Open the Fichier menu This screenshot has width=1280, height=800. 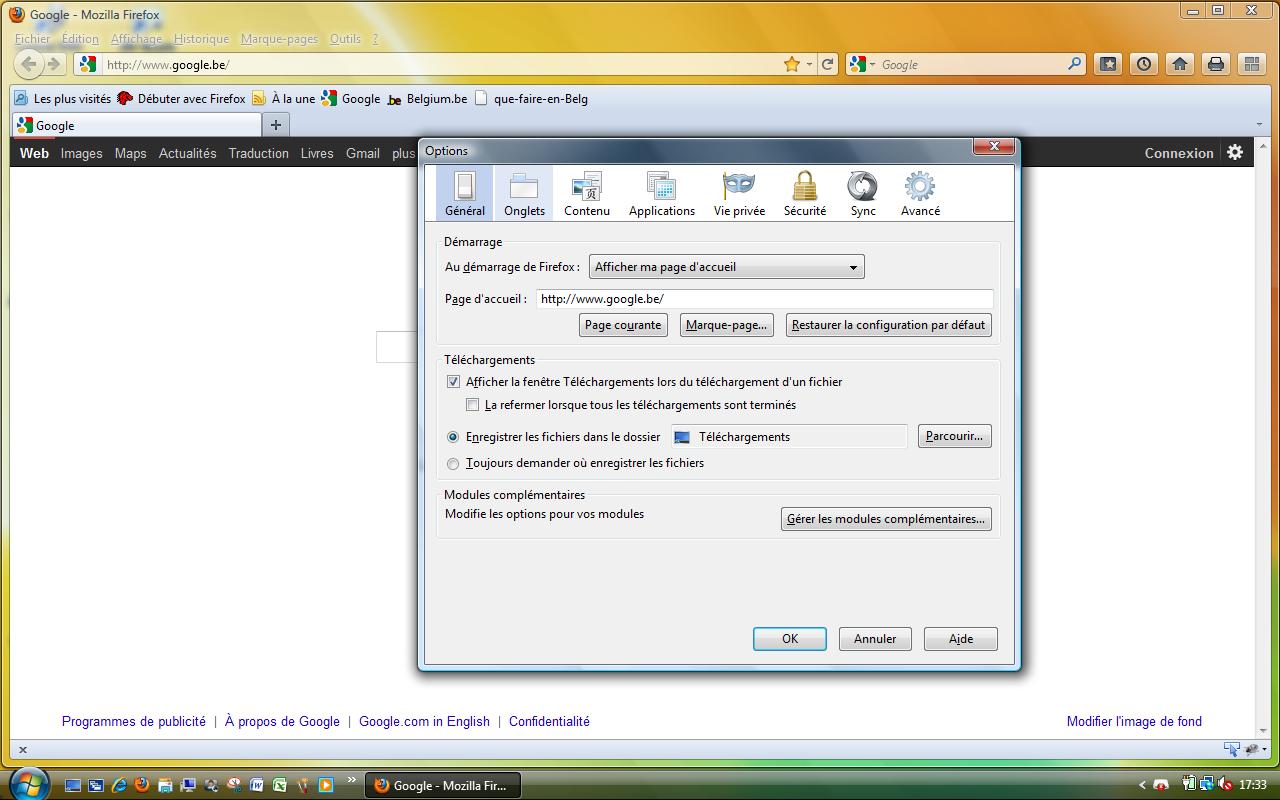[32, 39]
